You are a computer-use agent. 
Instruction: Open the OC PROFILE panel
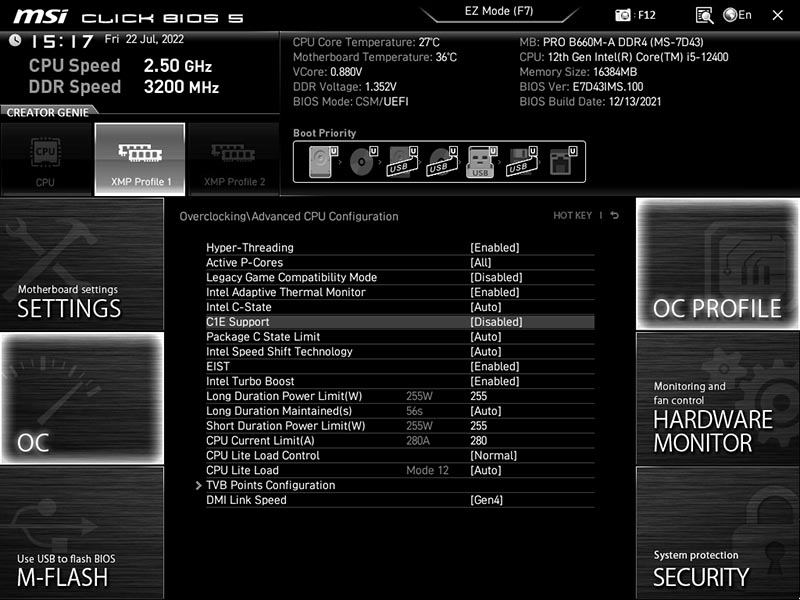(718, 264)
